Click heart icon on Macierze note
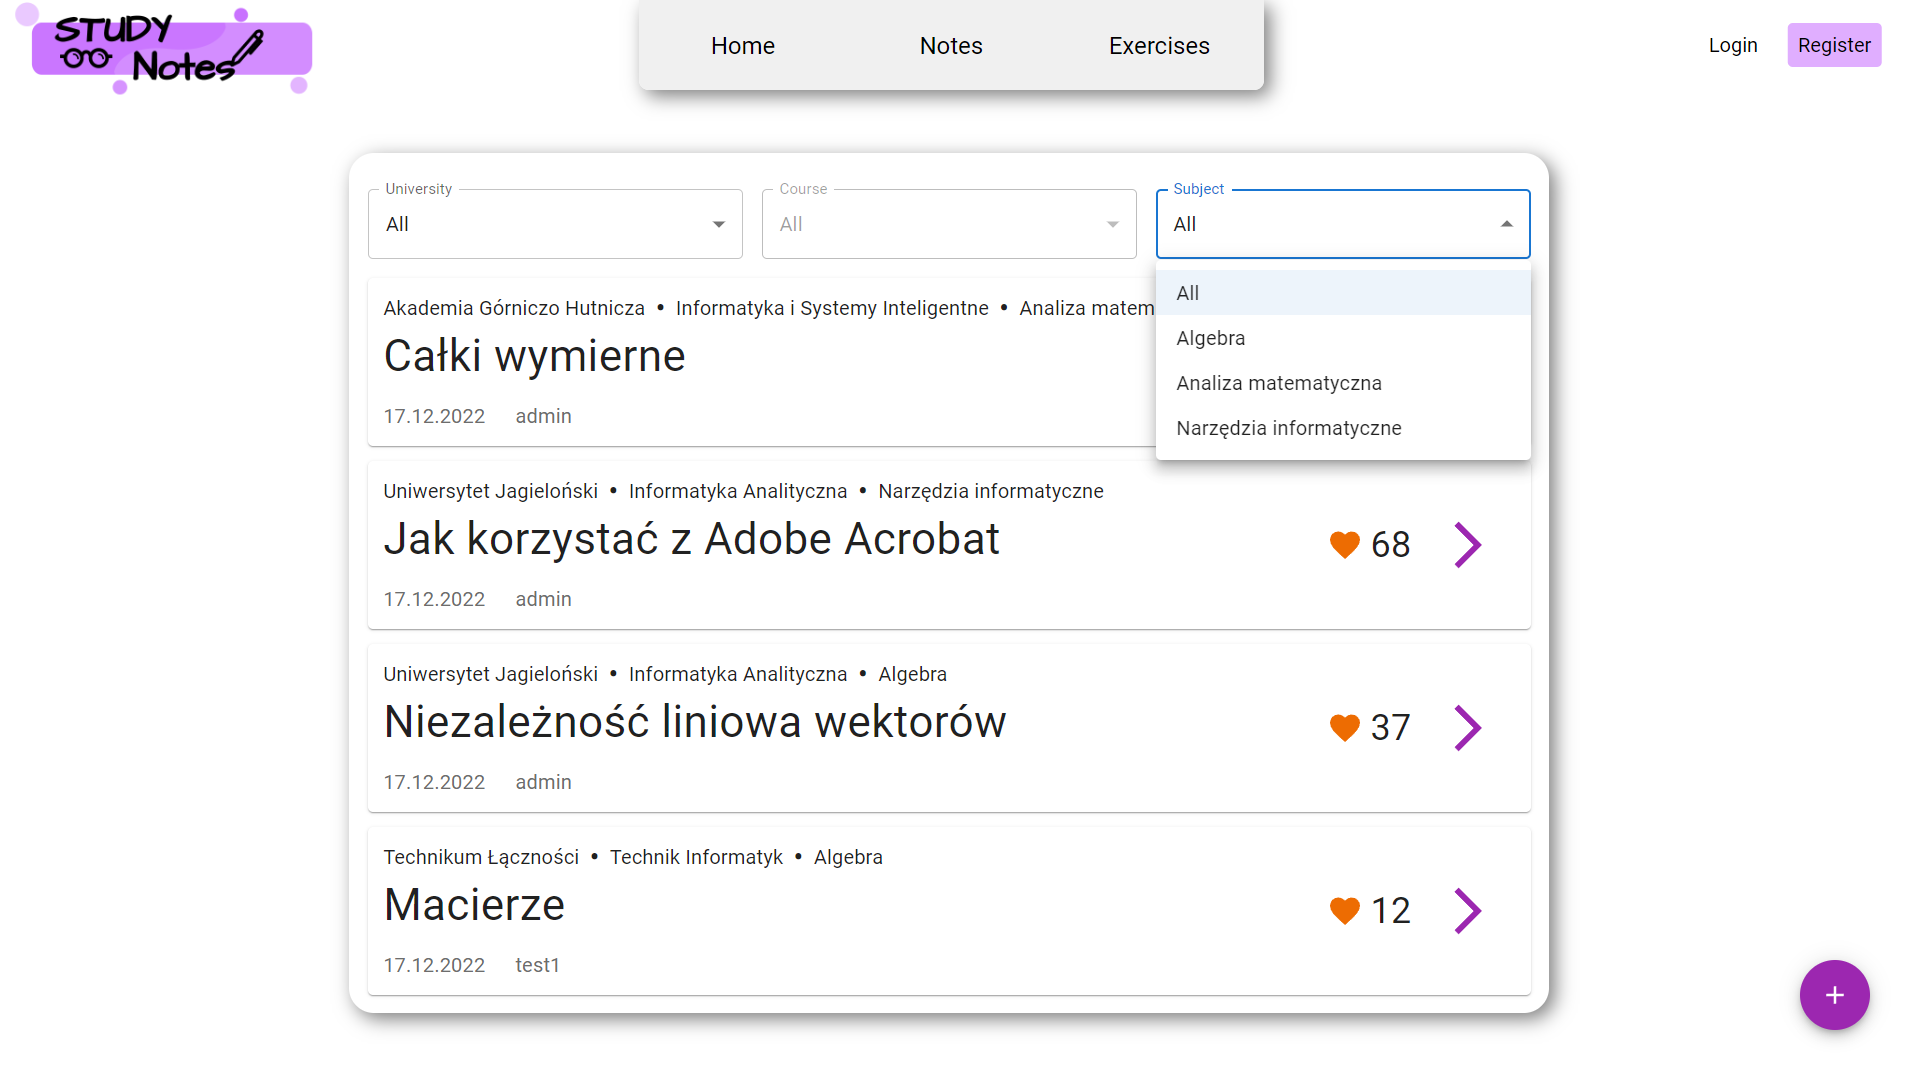 pyautogui.click(x=1344, y=911)
